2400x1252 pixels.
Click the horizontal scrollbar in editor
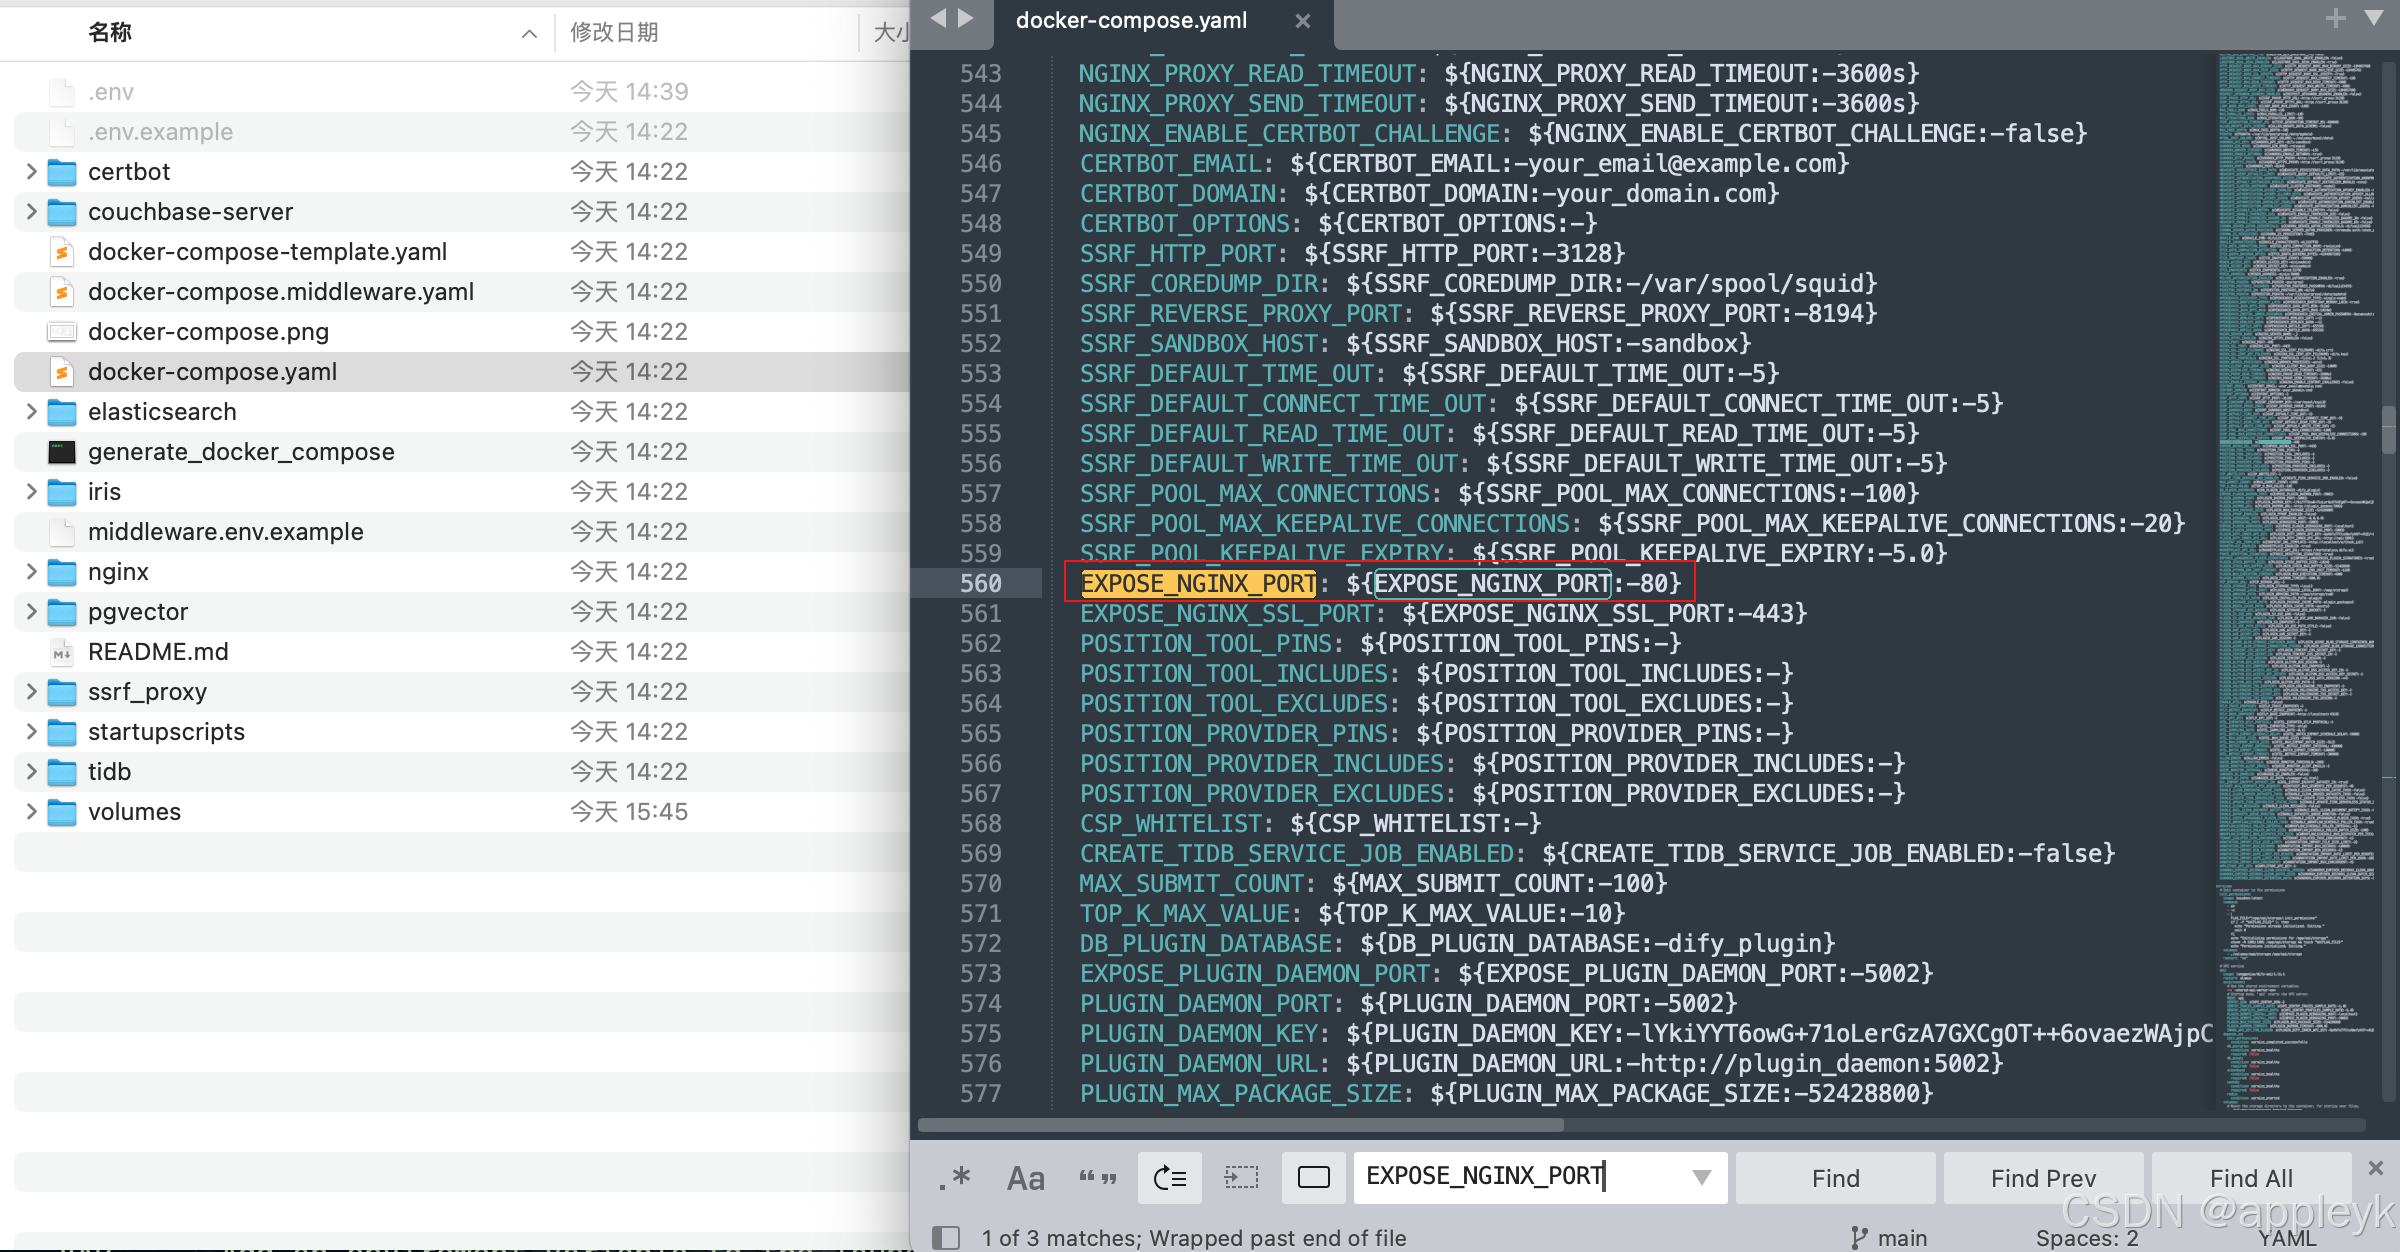pos(1240,1124)
